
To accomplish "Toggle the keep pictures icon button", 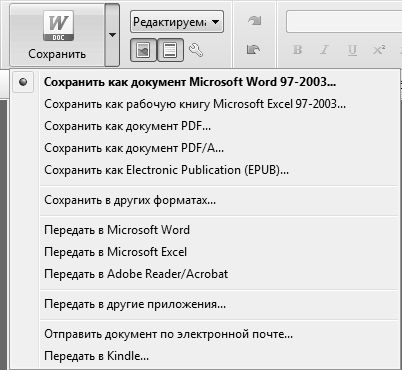I will (x=143, y=50).
